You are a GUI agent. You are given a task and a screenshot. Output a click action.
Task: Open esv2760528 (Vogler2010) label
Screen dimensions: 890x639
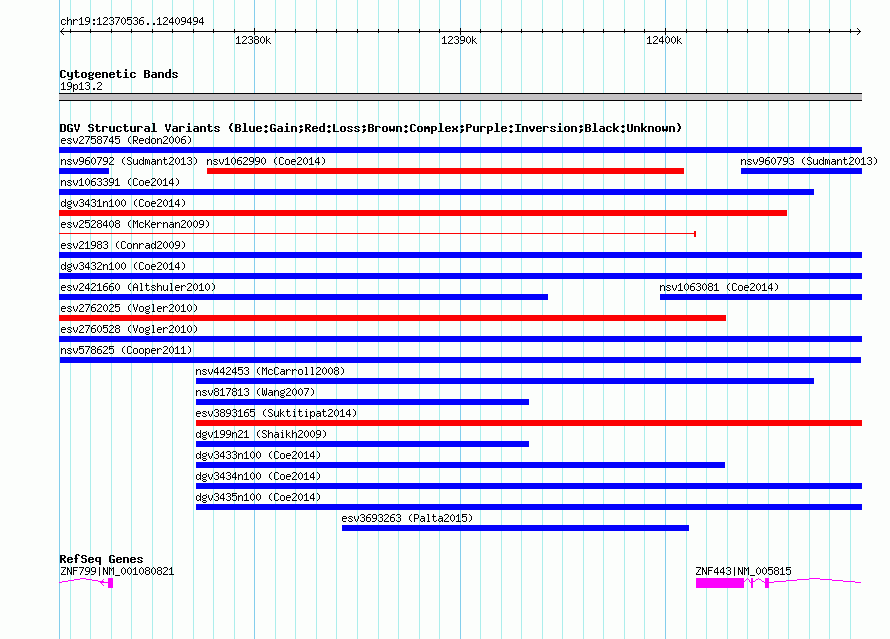coord(129,329)
